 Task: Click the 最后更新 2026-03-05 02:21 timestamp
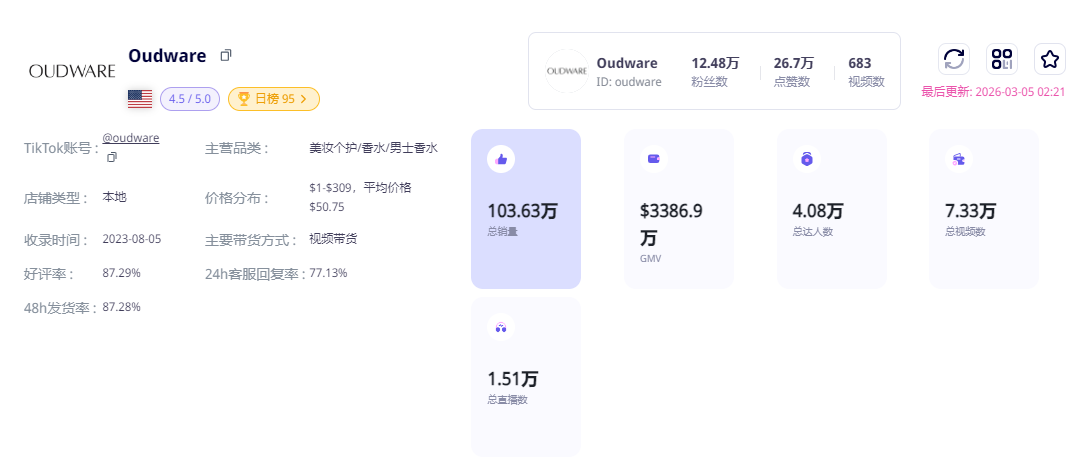993,92
